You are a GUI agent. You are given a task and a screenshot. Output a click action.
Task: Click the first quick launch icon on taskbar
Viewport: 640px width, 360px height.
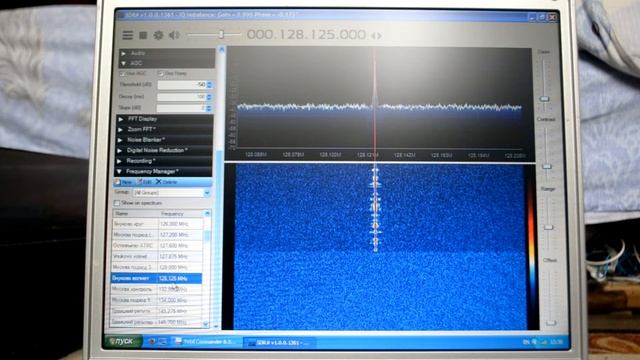click(151, 341)
